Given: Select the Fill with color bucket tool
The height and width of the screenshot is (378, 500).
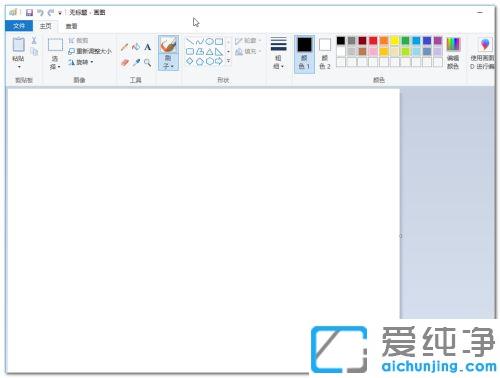Looking at the screenshot, I should (x=136, y=47).
